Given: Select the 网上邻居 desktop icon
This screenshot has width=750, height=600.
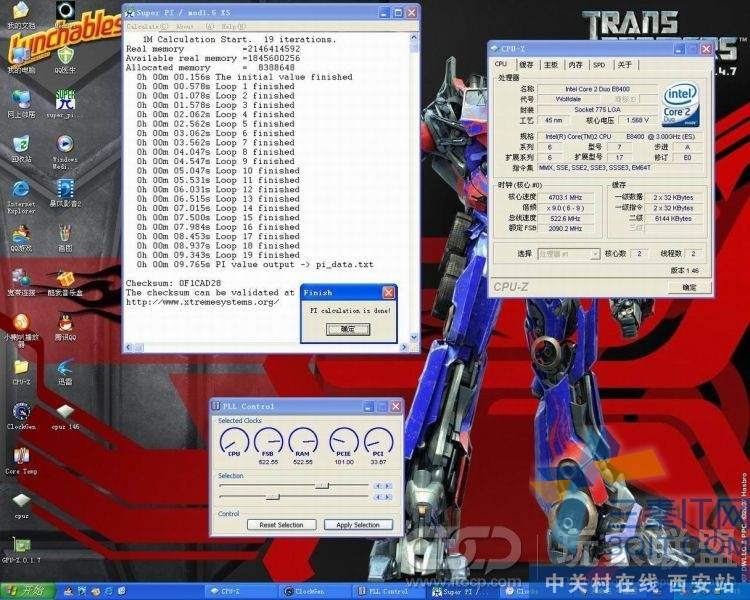Looking at the screenshot, I should coord(21,104).
